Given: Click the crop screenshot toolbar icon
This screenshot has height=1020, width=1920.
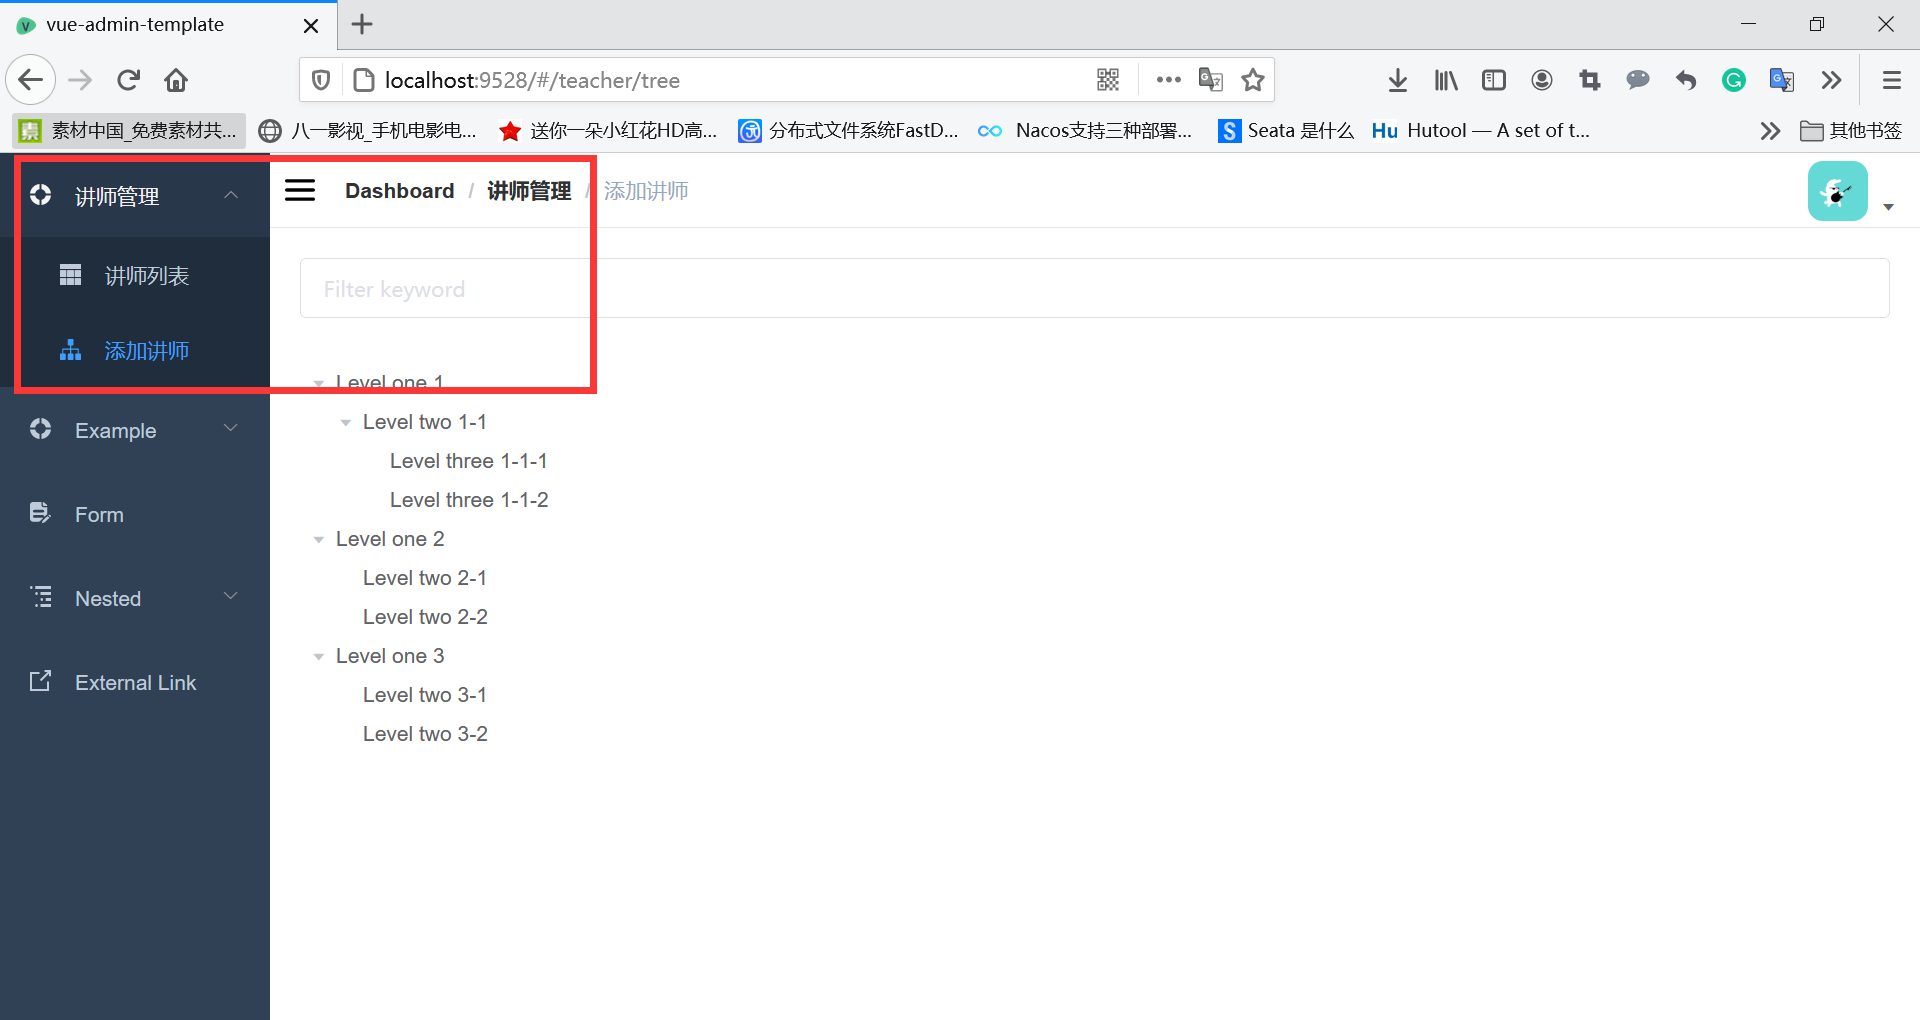Looking at the screenshot, I should [x=1590, y=80].
